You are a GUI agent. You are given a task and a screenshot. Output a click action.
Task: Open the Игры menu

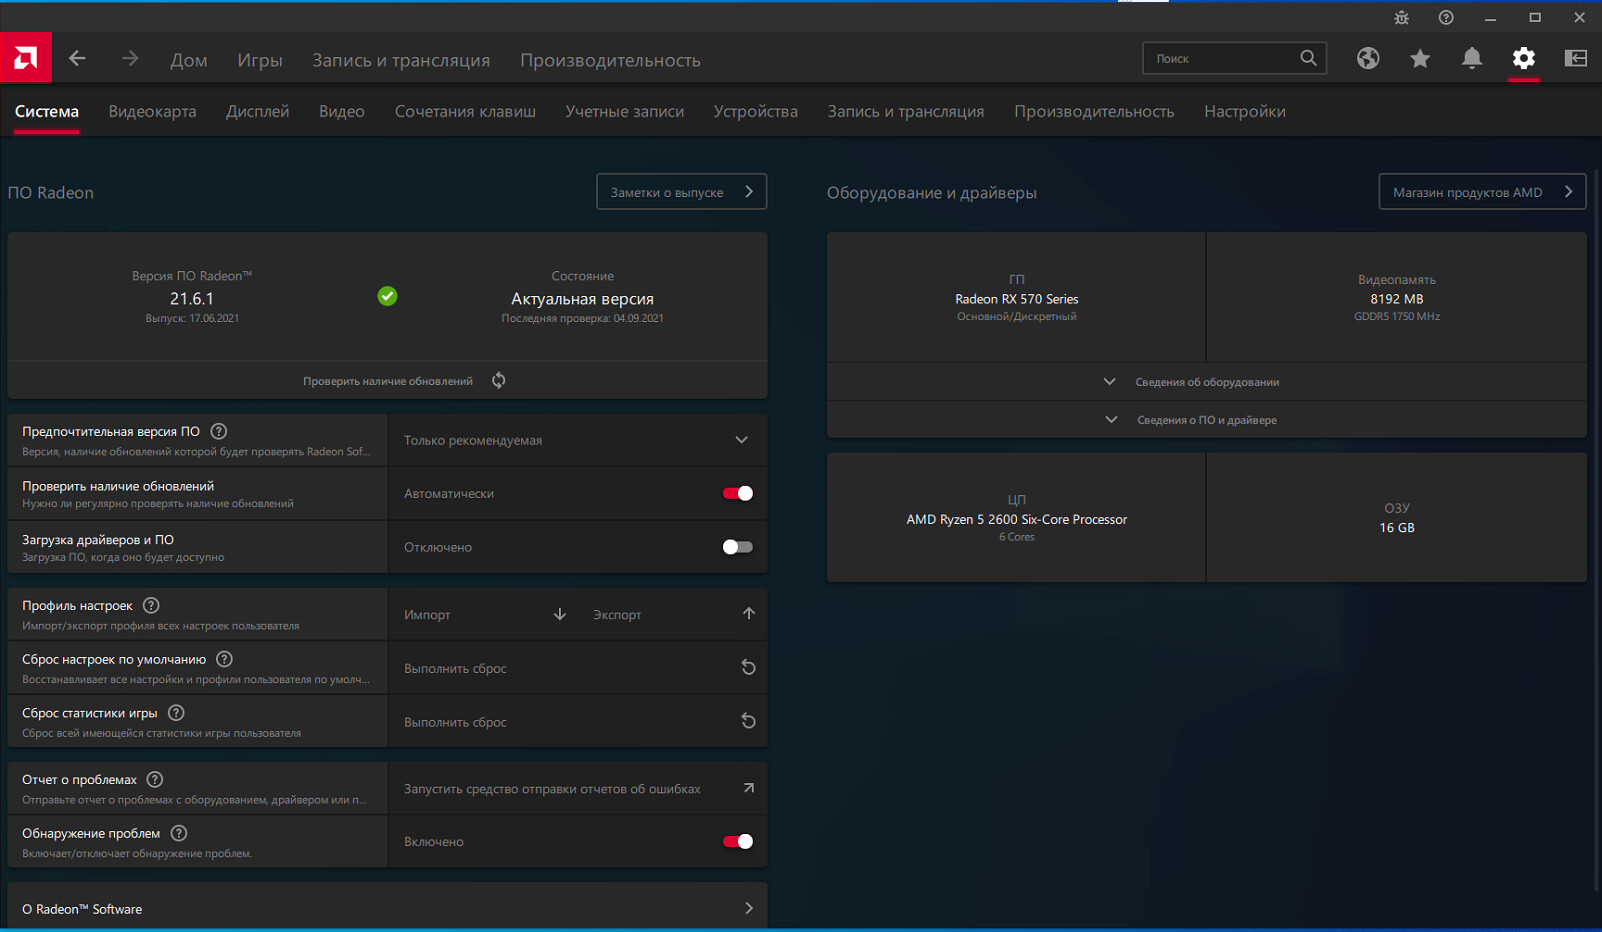point(260,60)
